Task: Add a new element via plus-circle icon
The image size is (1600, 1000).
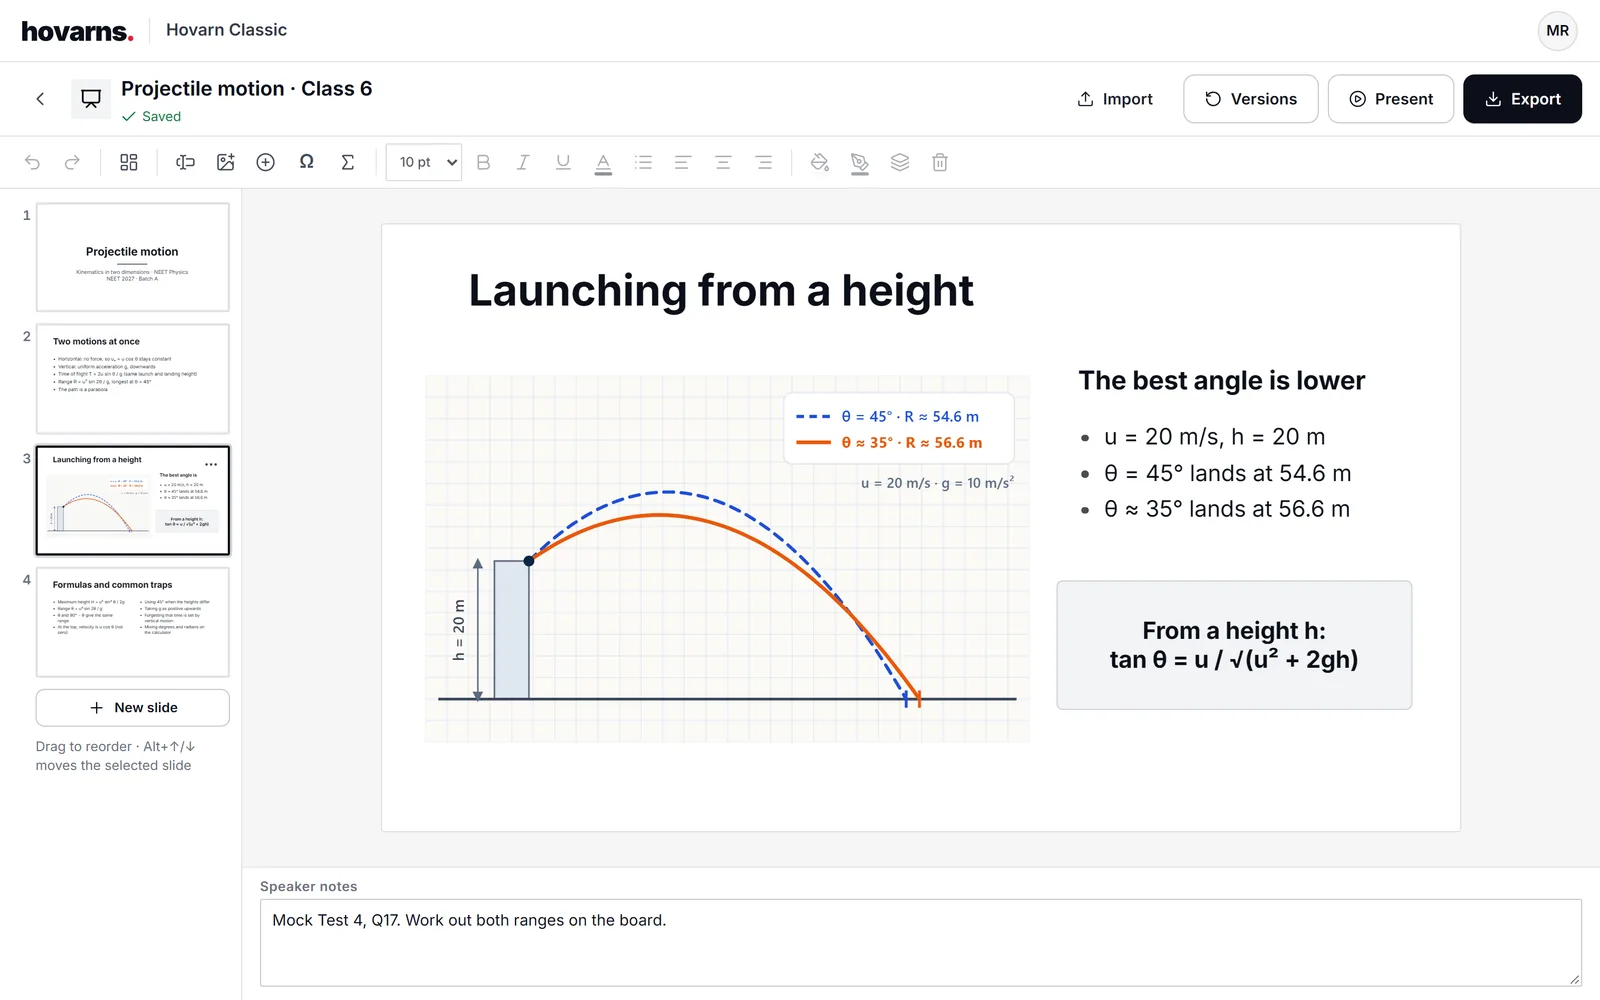Action: click(x=266, y=162)
